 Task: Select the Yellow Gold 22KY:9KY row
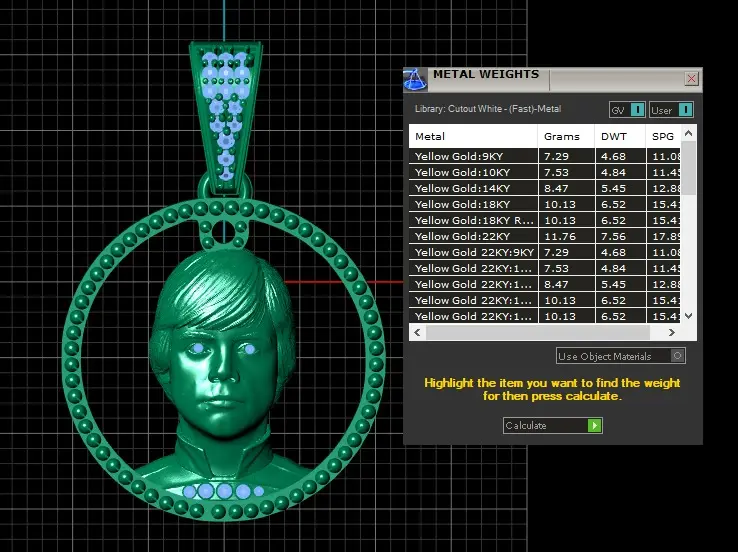(x=545, y=252)
